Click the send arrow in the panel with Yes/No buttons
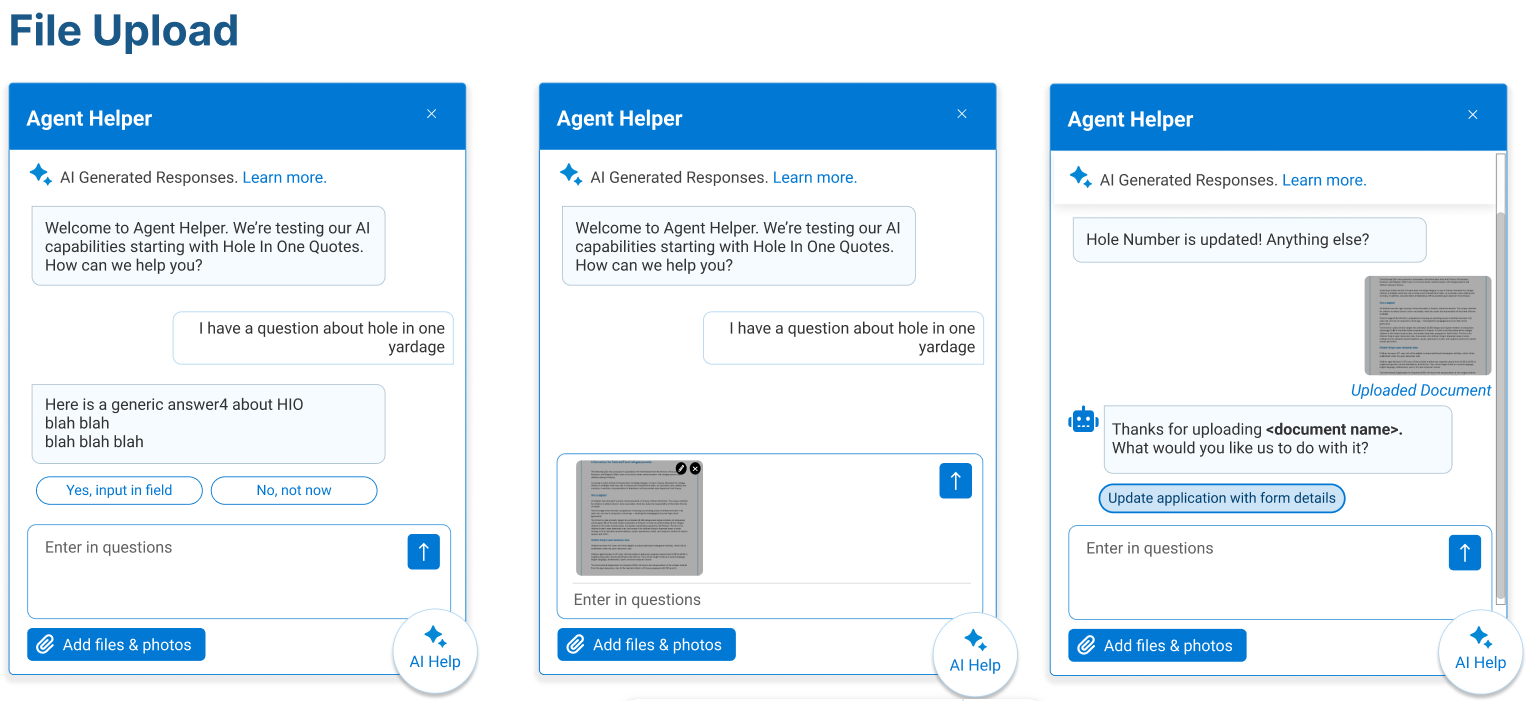 coord(424,552)
